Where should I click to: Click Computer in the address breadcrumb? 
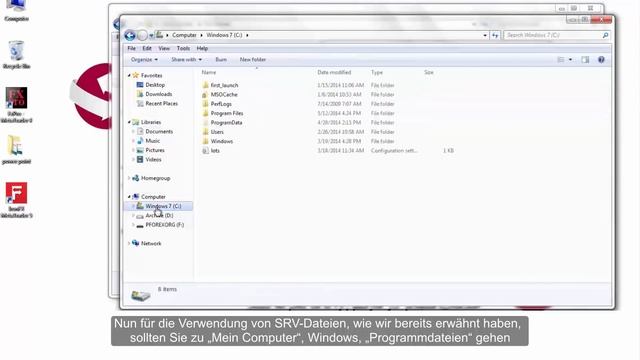(184, 36)
